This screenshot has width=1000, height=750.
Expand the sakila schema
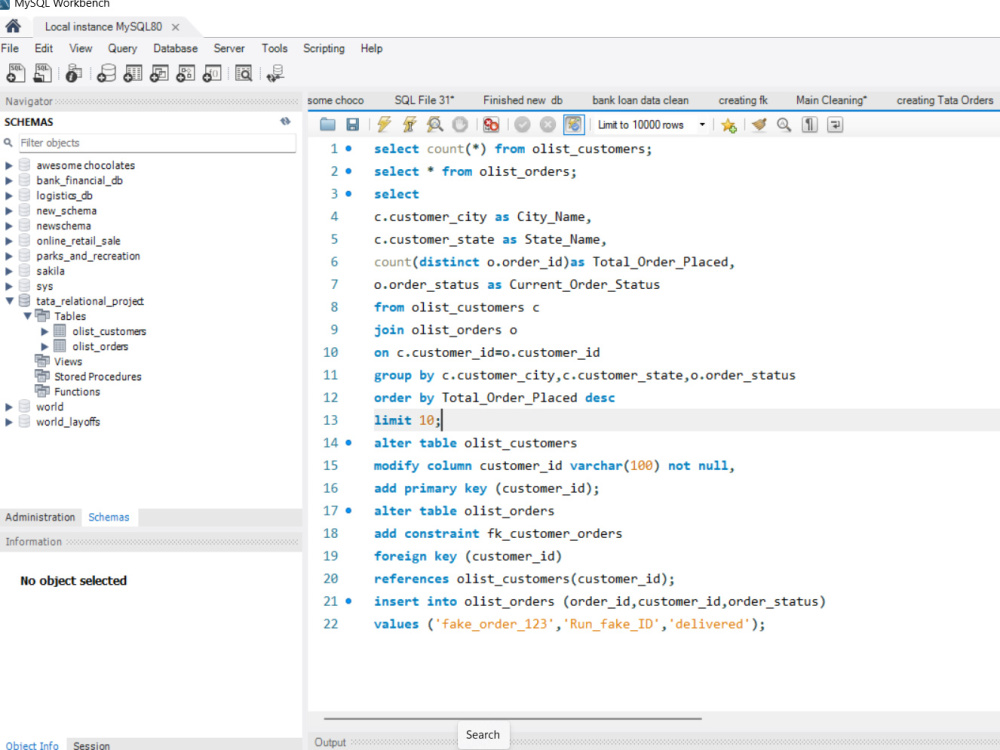tap(9, 271)
